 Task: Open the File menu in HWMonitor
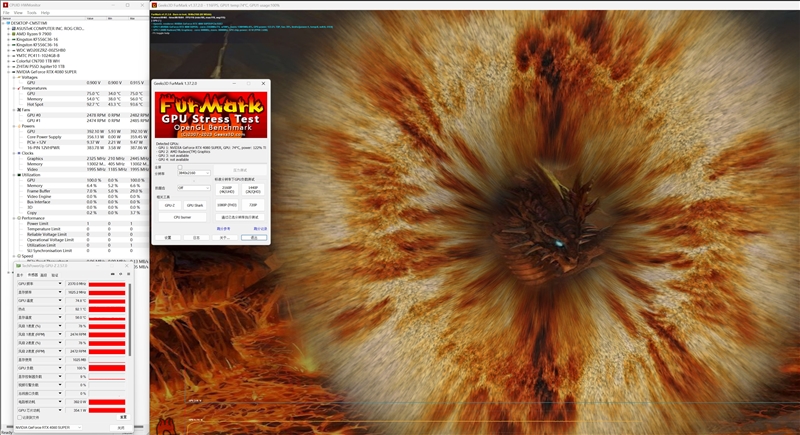(x=6, y=13)
